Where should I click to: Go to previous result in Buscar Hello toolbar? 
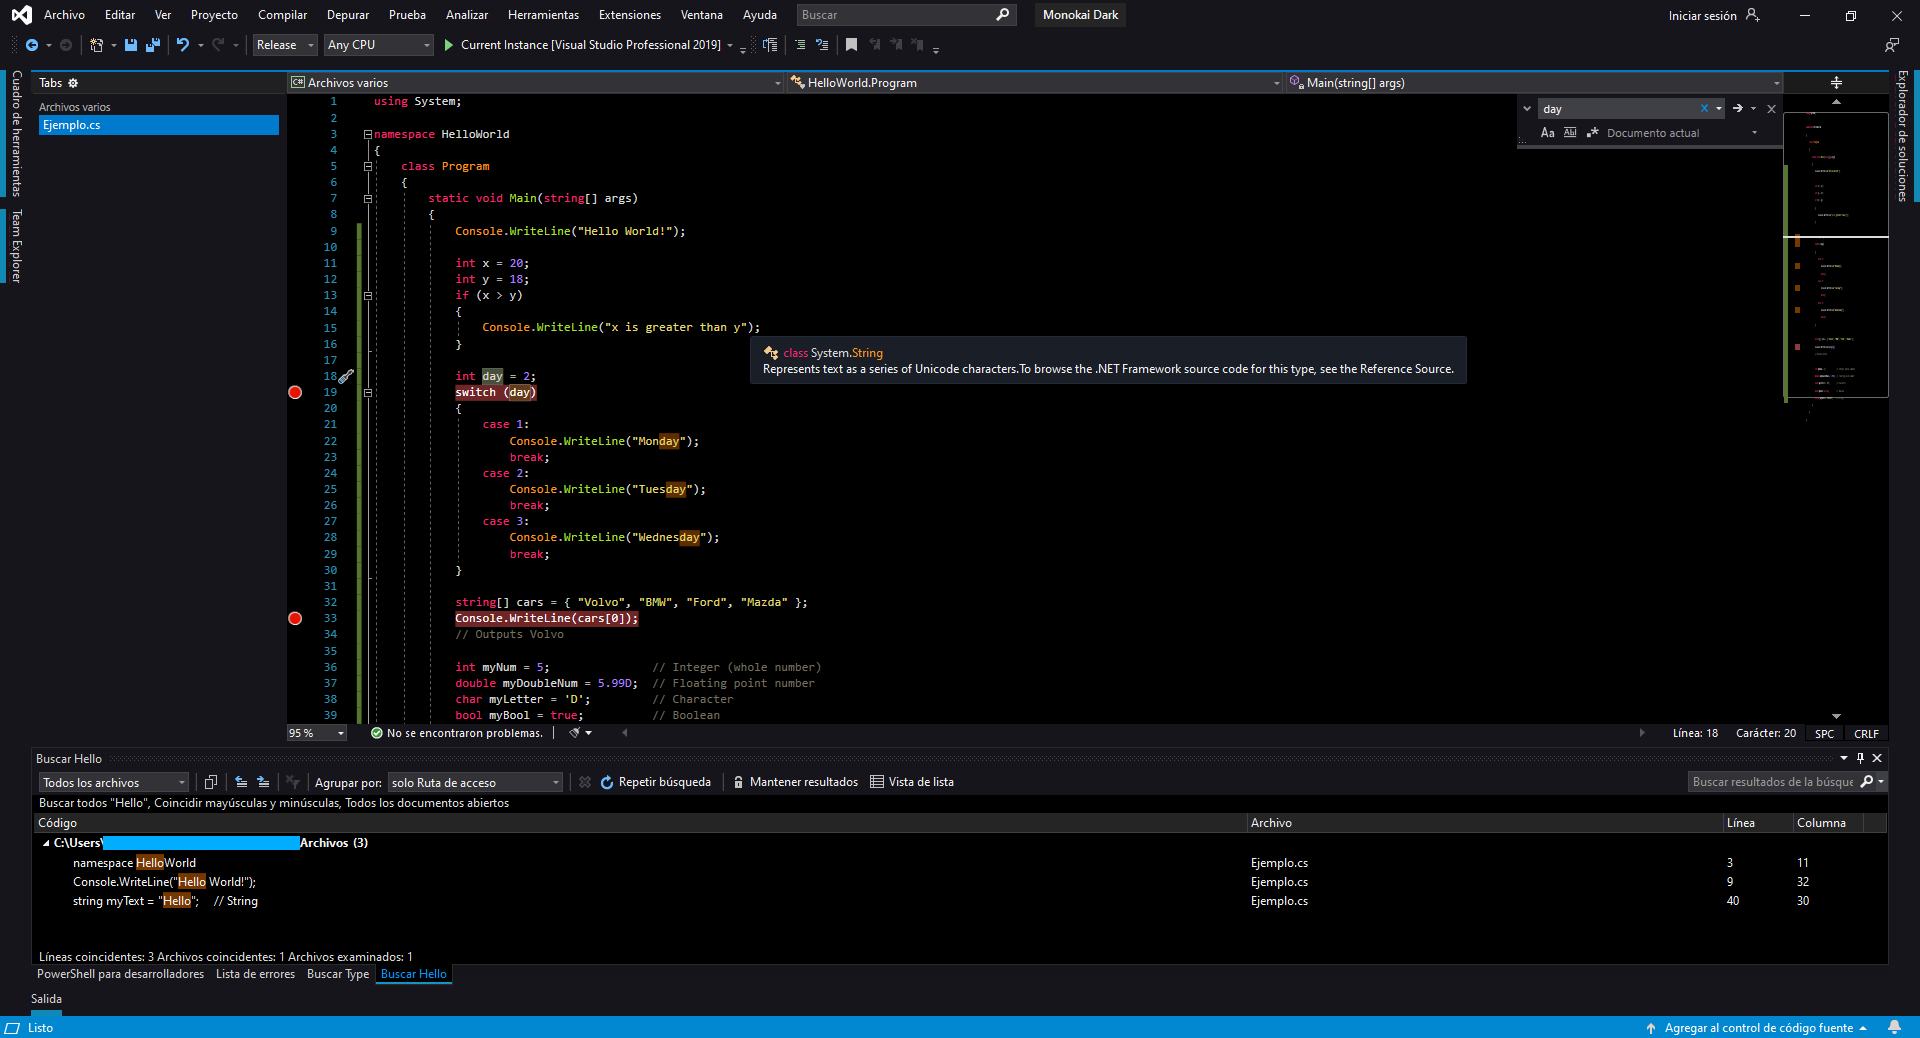point(241,782)
